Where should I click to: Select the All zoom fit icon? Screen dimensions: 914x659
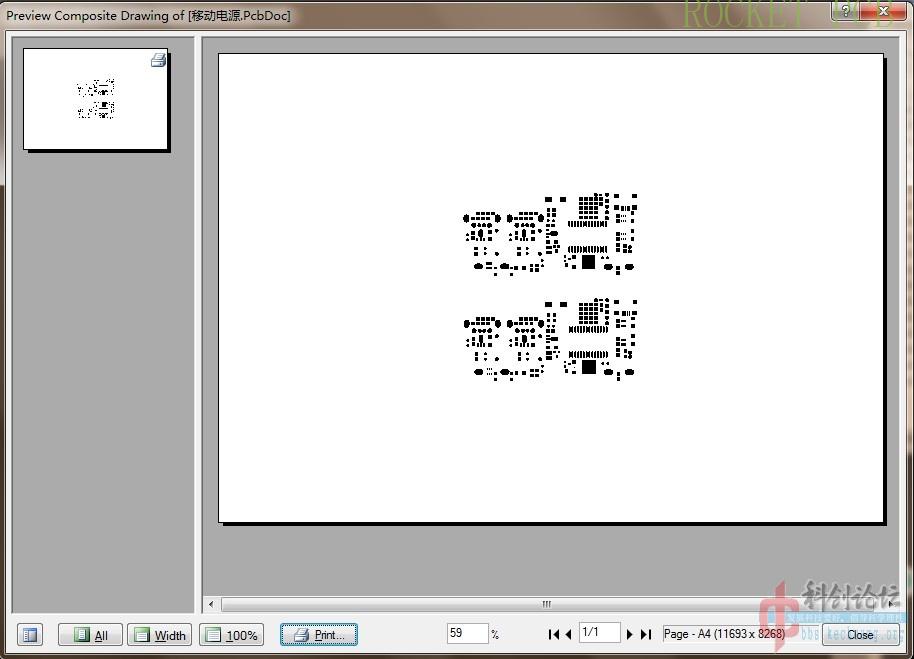point(90,634)
